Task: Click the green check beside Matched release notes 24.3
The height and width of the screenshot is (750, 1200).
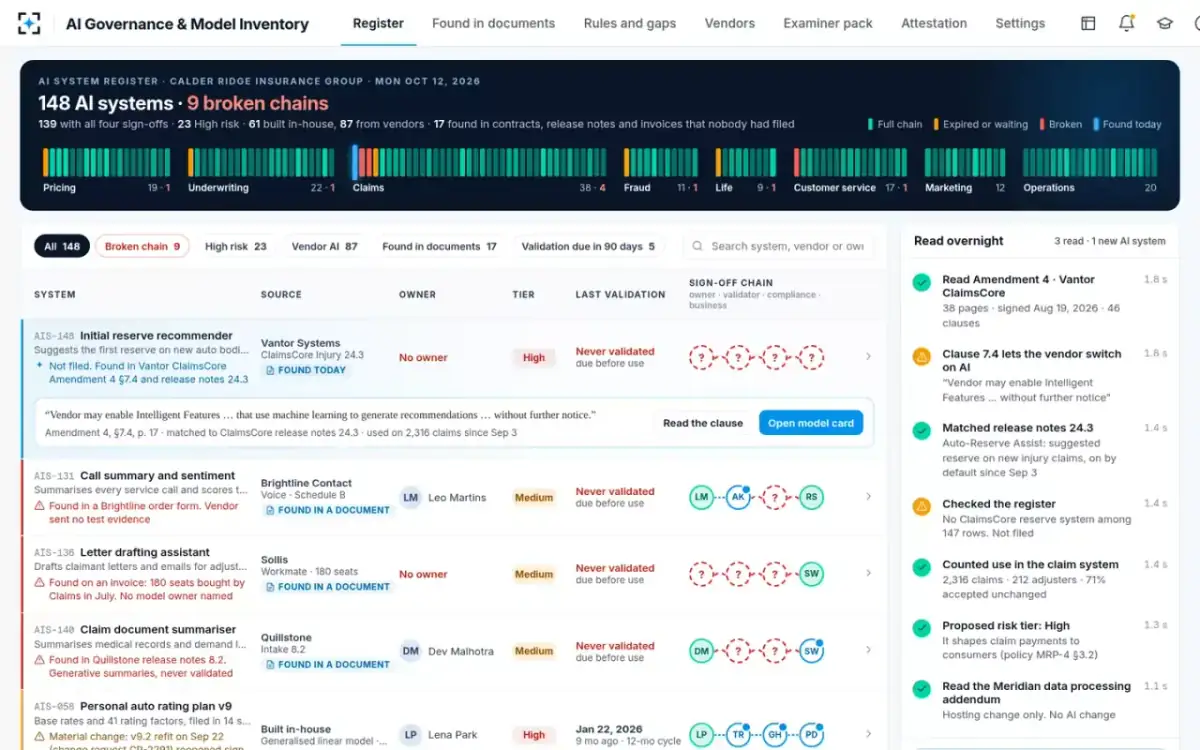Action: (922, 431)
